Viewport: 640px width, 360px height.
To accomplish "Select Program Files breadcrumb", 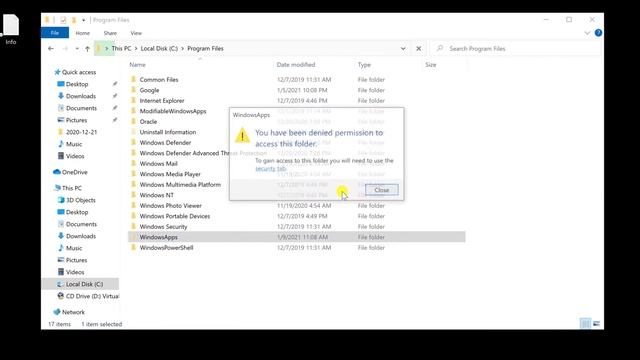I will click(205, 48).
